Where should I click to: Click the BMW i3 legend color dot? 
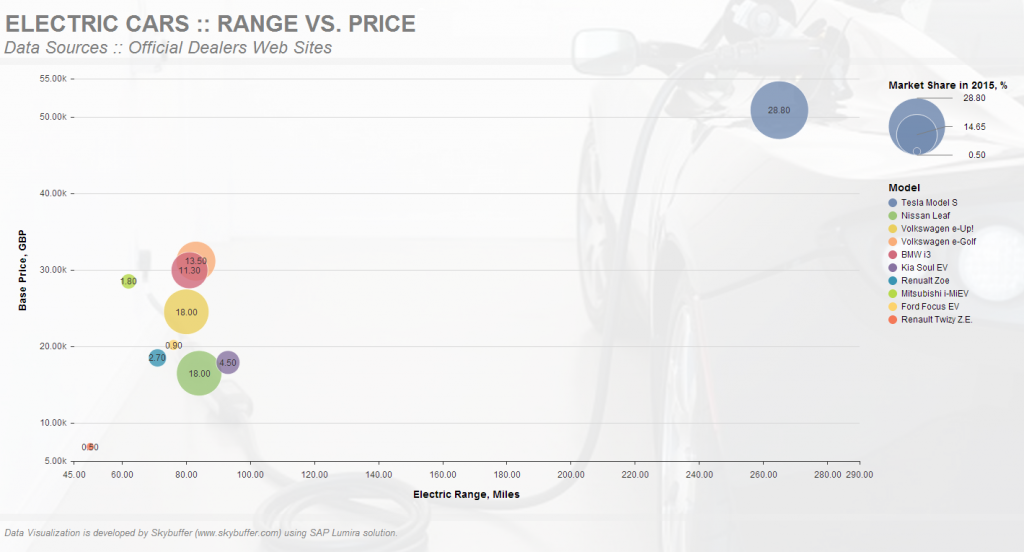click(x=893, y=255)
